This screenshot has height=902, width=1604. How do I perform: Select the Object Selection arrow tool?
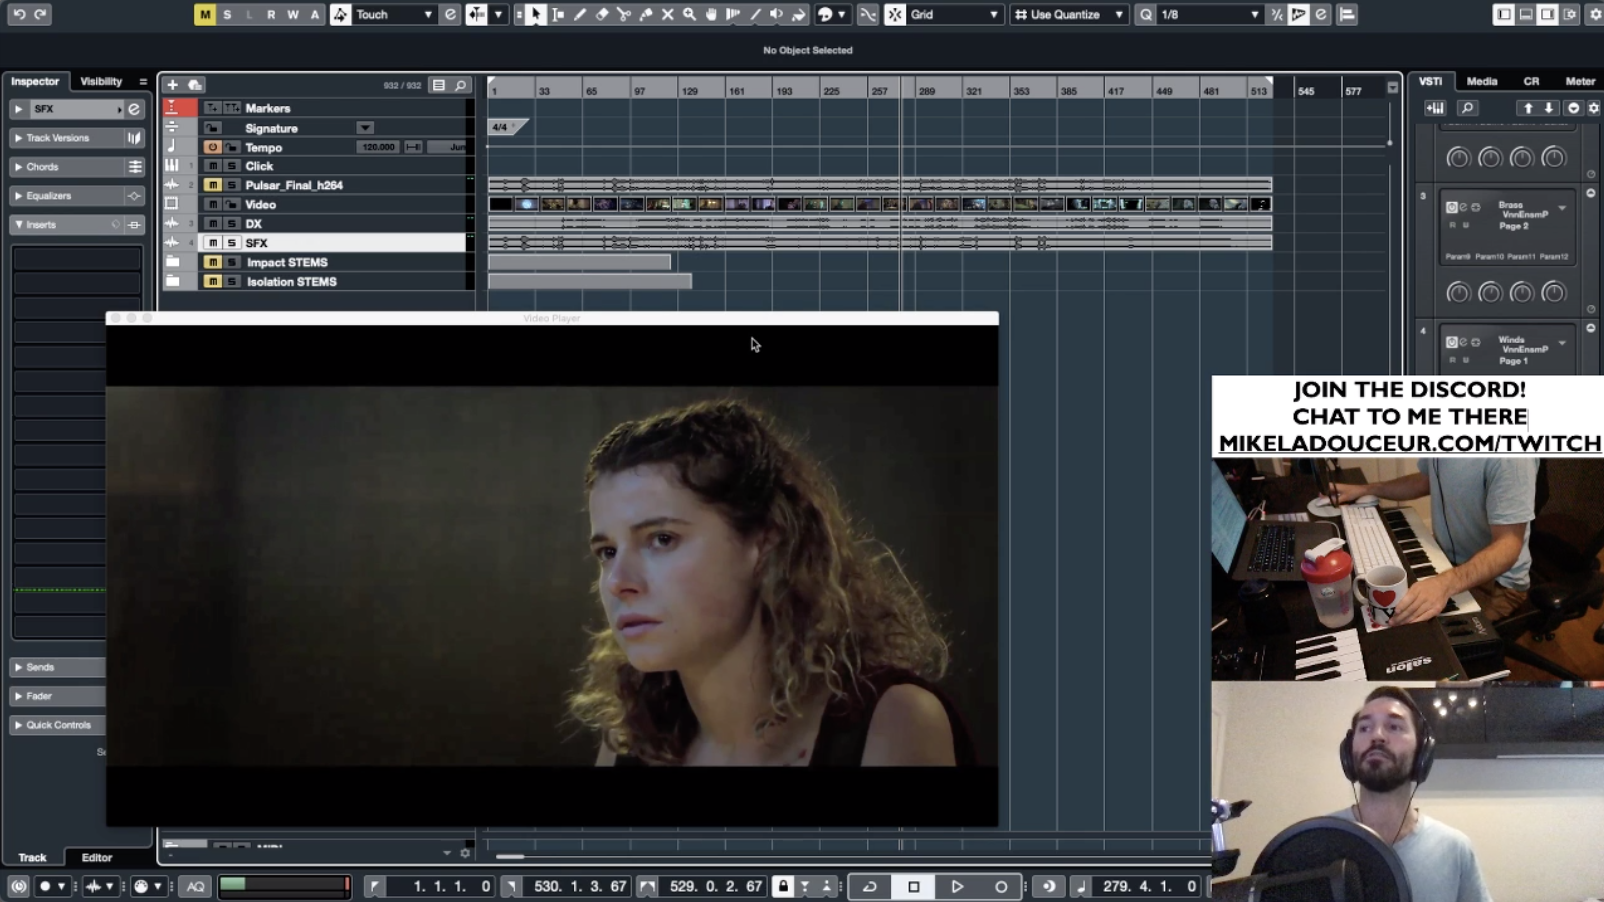[536, 14]
